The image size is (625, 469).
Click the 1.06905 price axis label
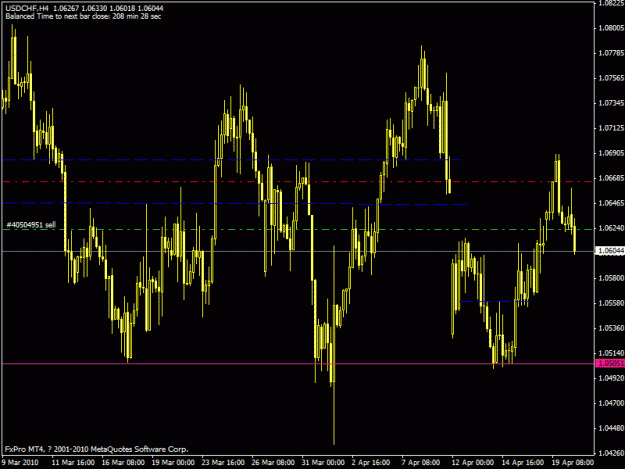[x=611, y=153]
